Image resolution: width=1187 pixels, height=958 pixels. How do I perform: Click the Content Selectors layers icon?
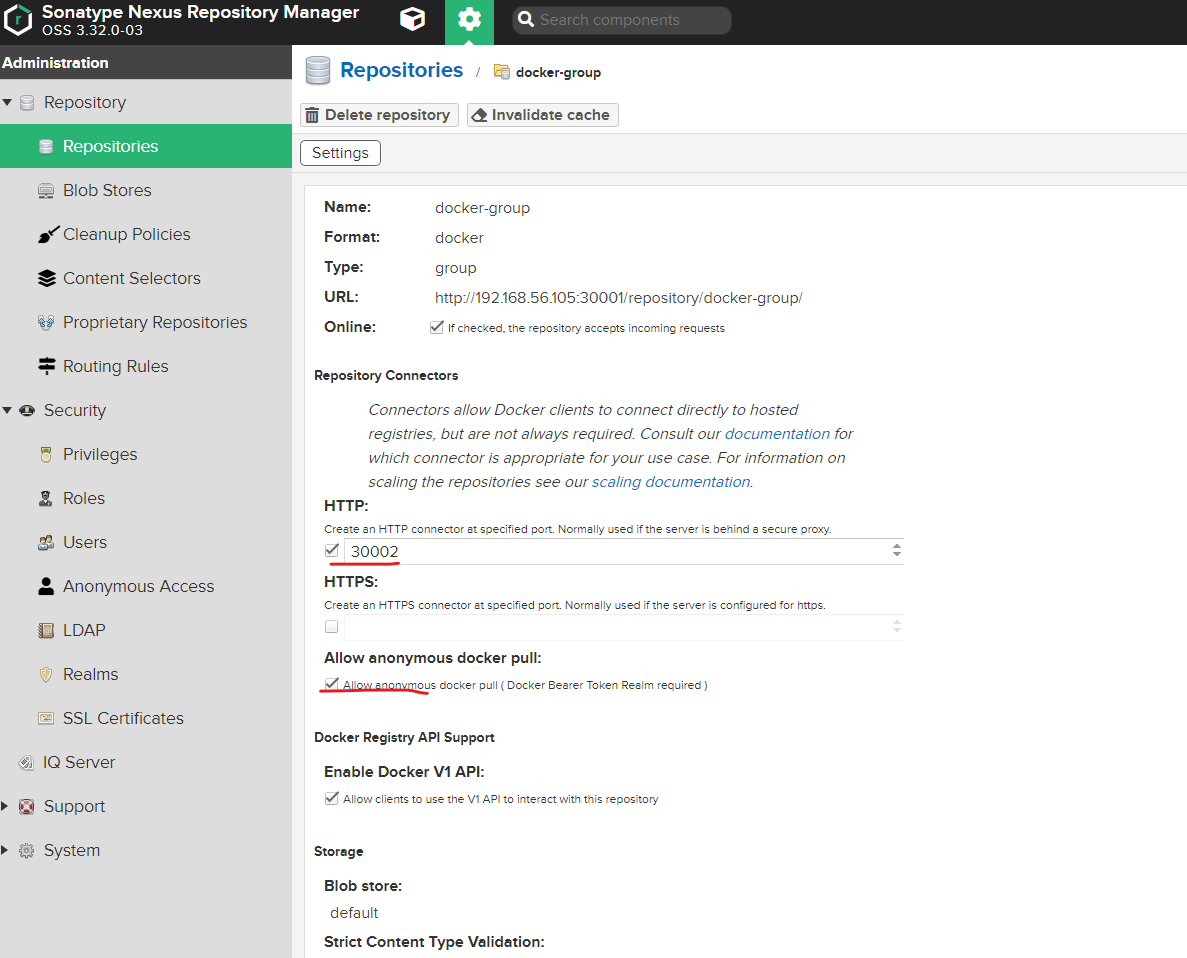(x=46, y=278)
